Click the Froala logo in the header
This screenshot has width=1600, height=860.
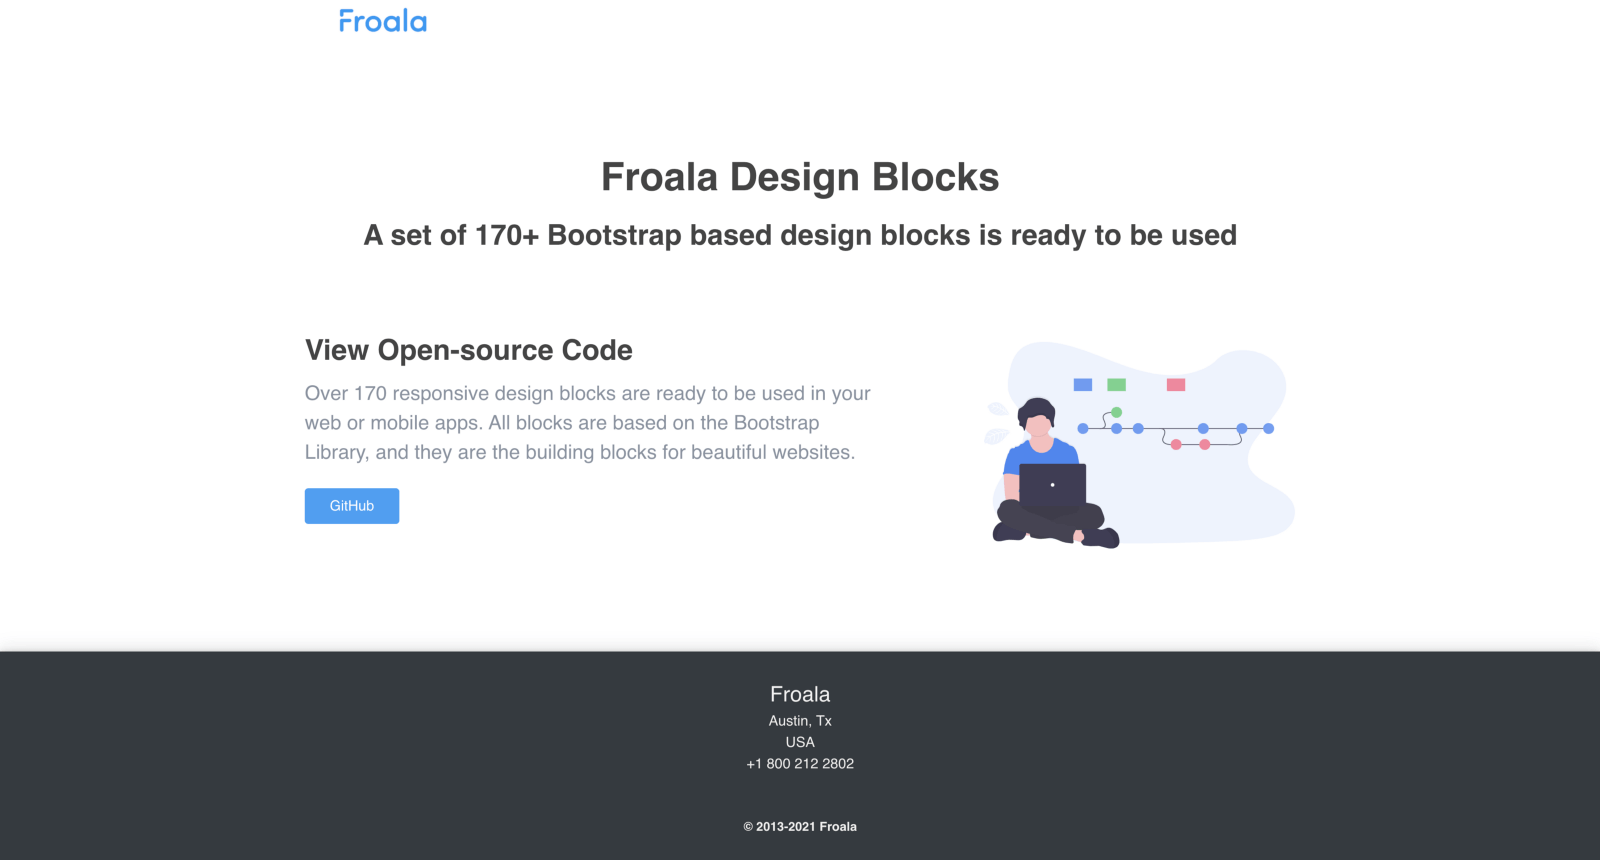coord(382,21)
